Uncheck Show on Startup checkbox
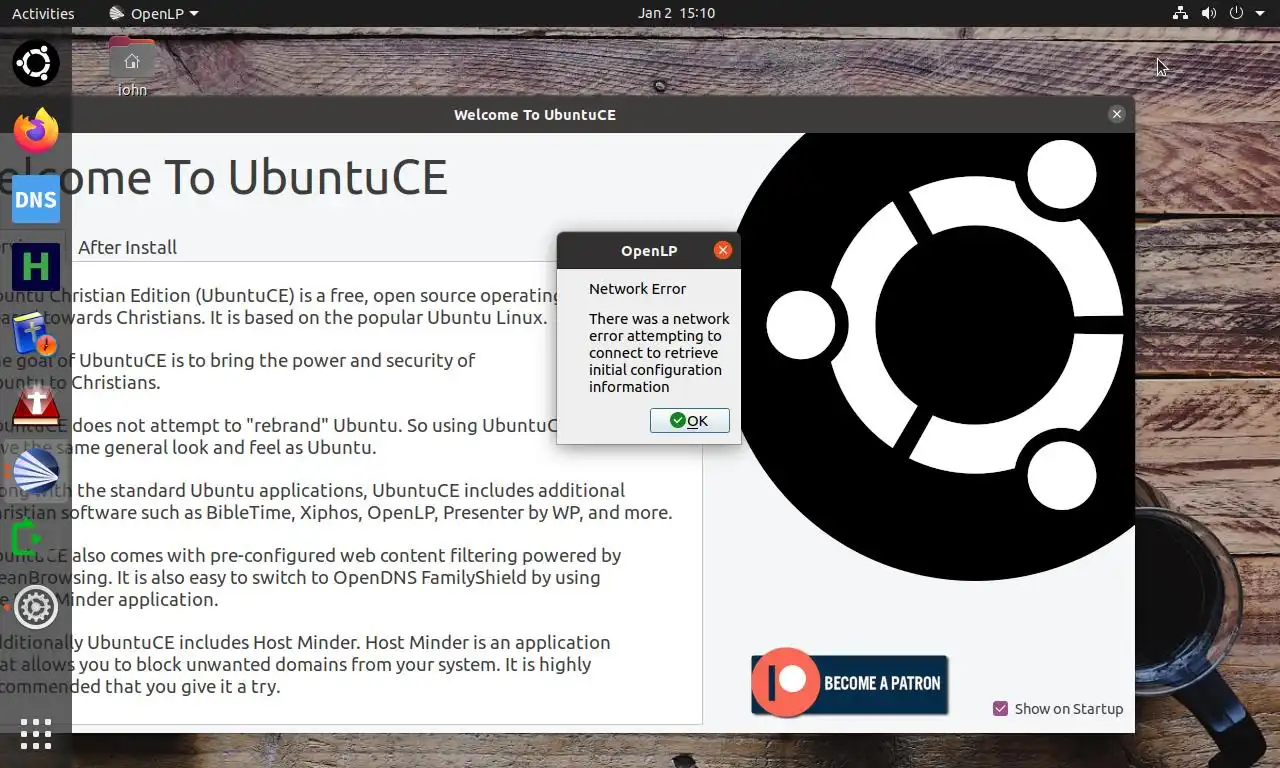Viewport: 1280px width, 768px height. coord(1000,708)
